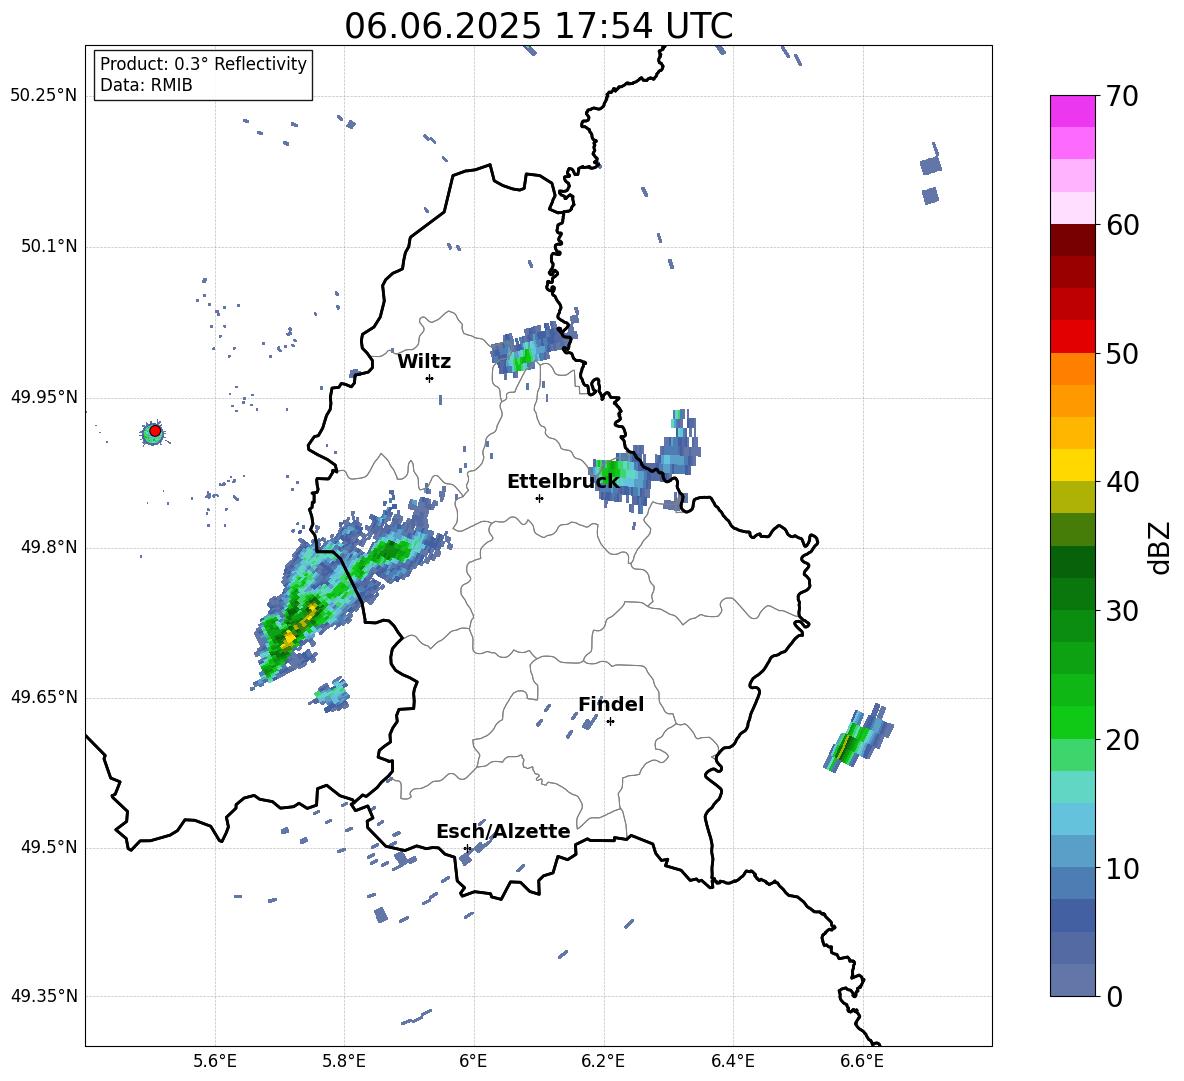
Task: Click the colorbar label 70
Action: (1122, 96)
